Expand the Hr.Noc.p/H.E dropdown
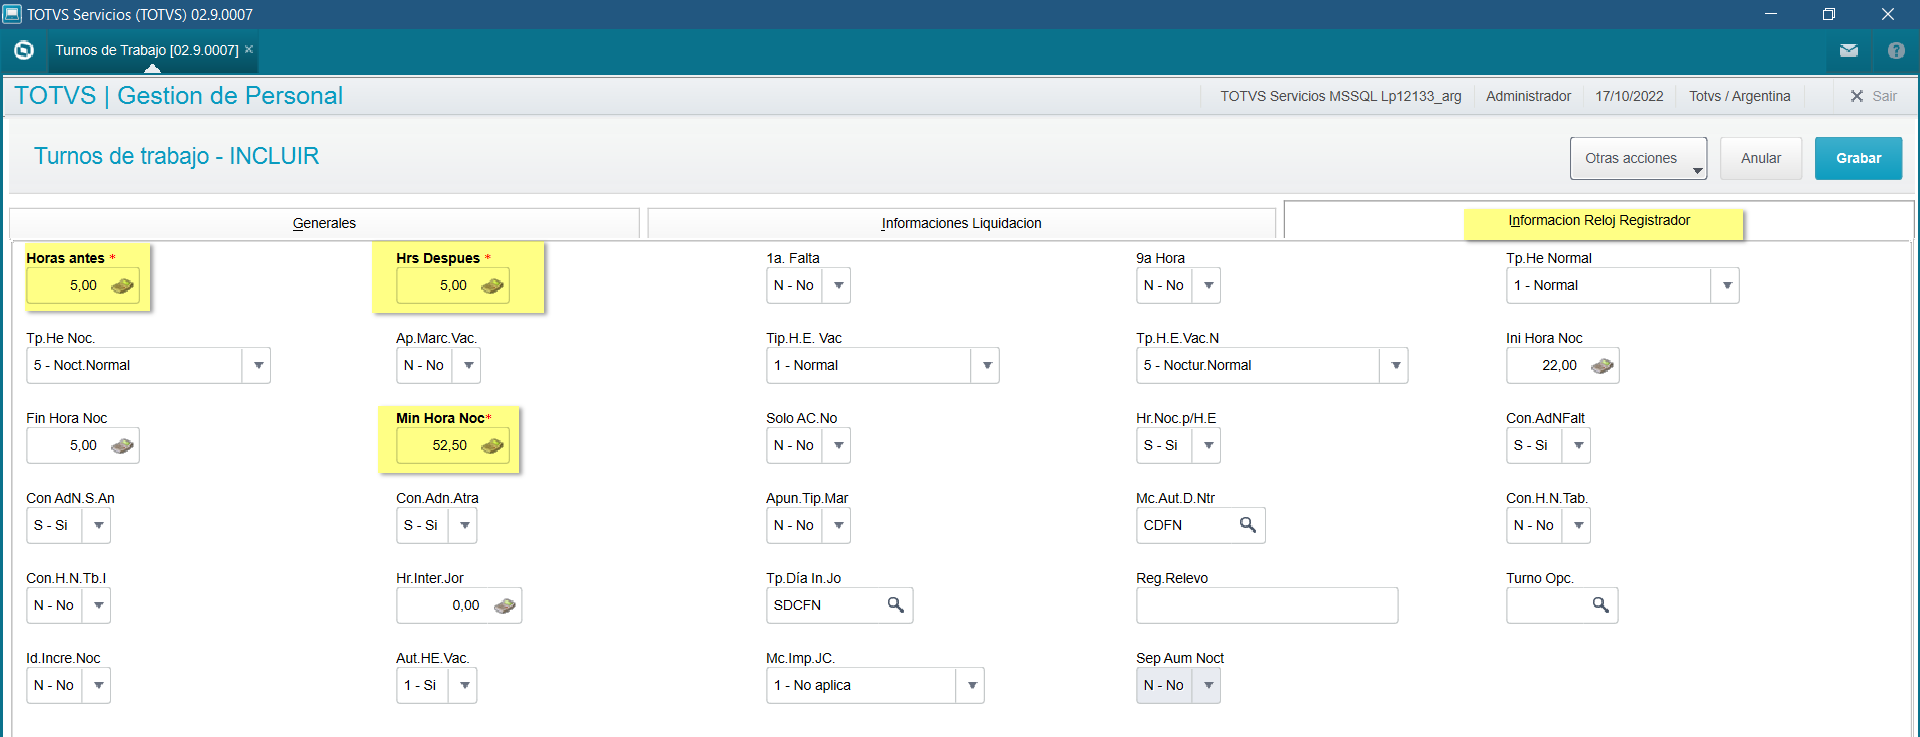 [x=1208, y=445]
